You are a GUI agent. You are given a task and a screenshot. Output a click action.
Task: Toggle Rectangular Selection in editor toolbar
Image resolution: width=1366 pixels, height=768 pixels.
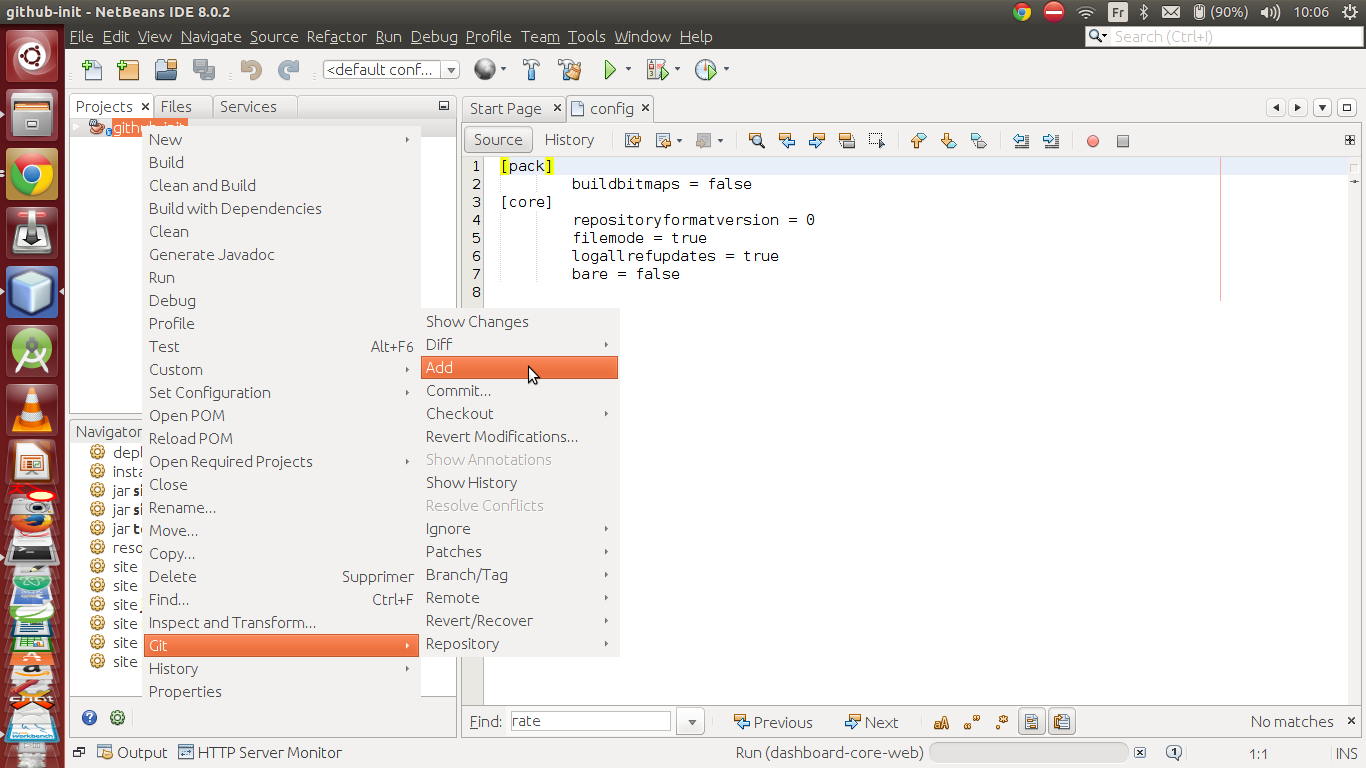877,141
